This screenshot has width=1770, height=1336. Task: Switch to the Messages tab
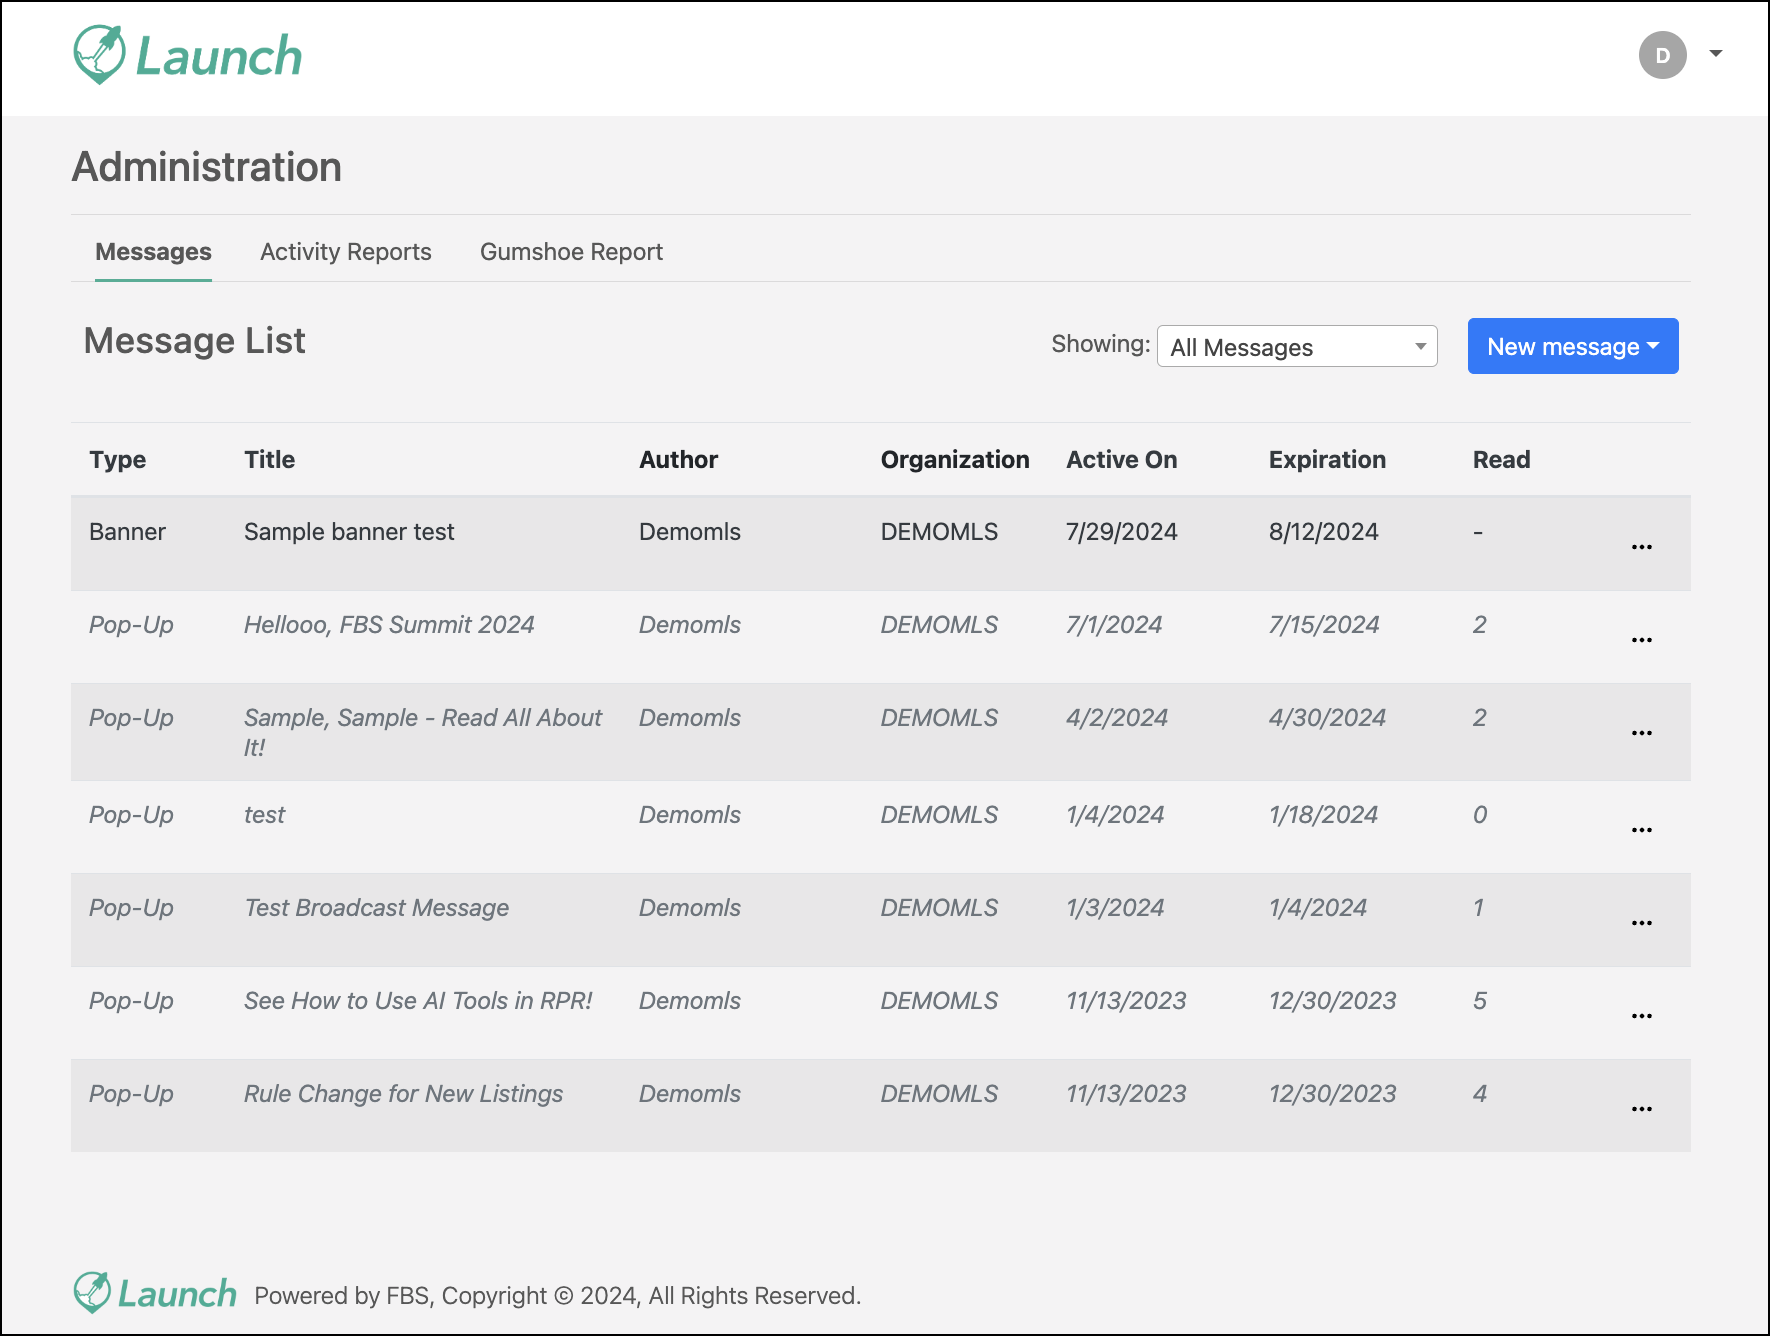[153, 252]
